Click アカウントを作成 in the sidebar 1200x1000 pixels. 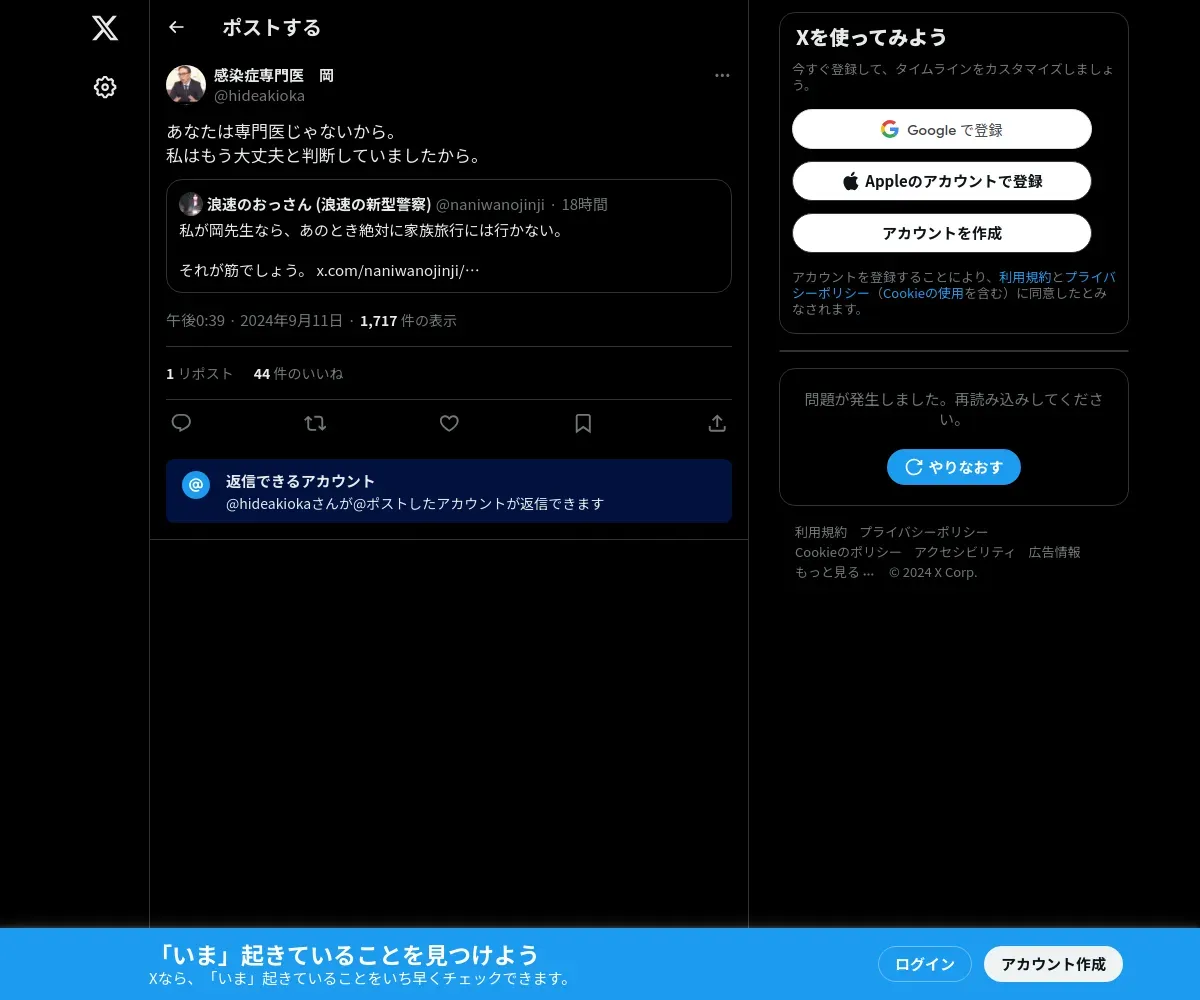tap(942, 233)
